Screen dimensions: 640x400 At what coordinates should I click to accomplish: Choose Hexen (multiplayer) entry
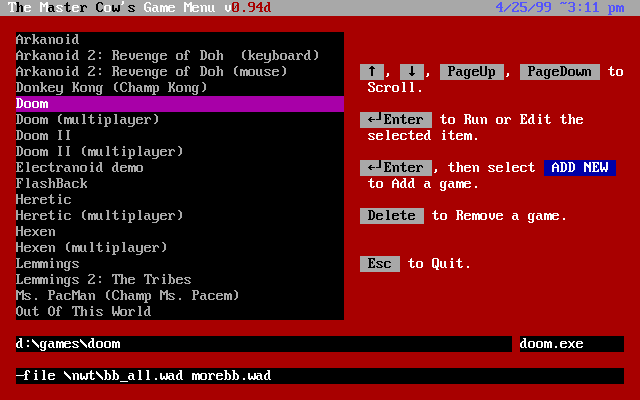pos(180,247)
